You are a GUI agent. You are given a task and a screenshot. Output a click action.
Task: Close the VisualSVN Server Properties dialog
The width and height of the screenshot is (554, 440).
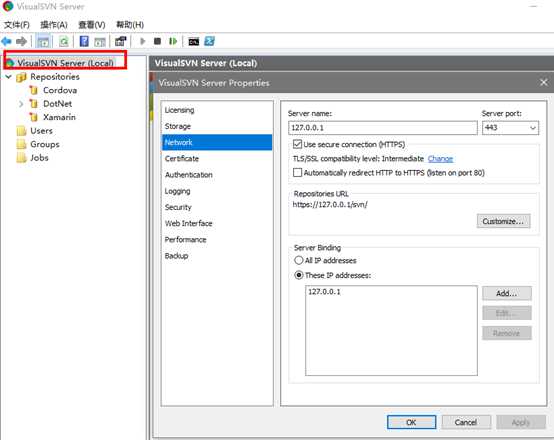coord(544,83)
